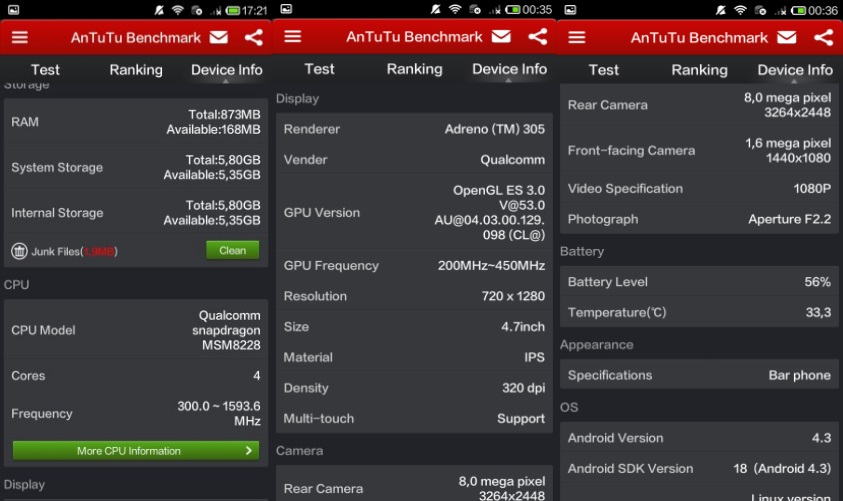Viewport: 843px width, 501px height.
Task: Click the green Clean button
Action: (232, 250)
